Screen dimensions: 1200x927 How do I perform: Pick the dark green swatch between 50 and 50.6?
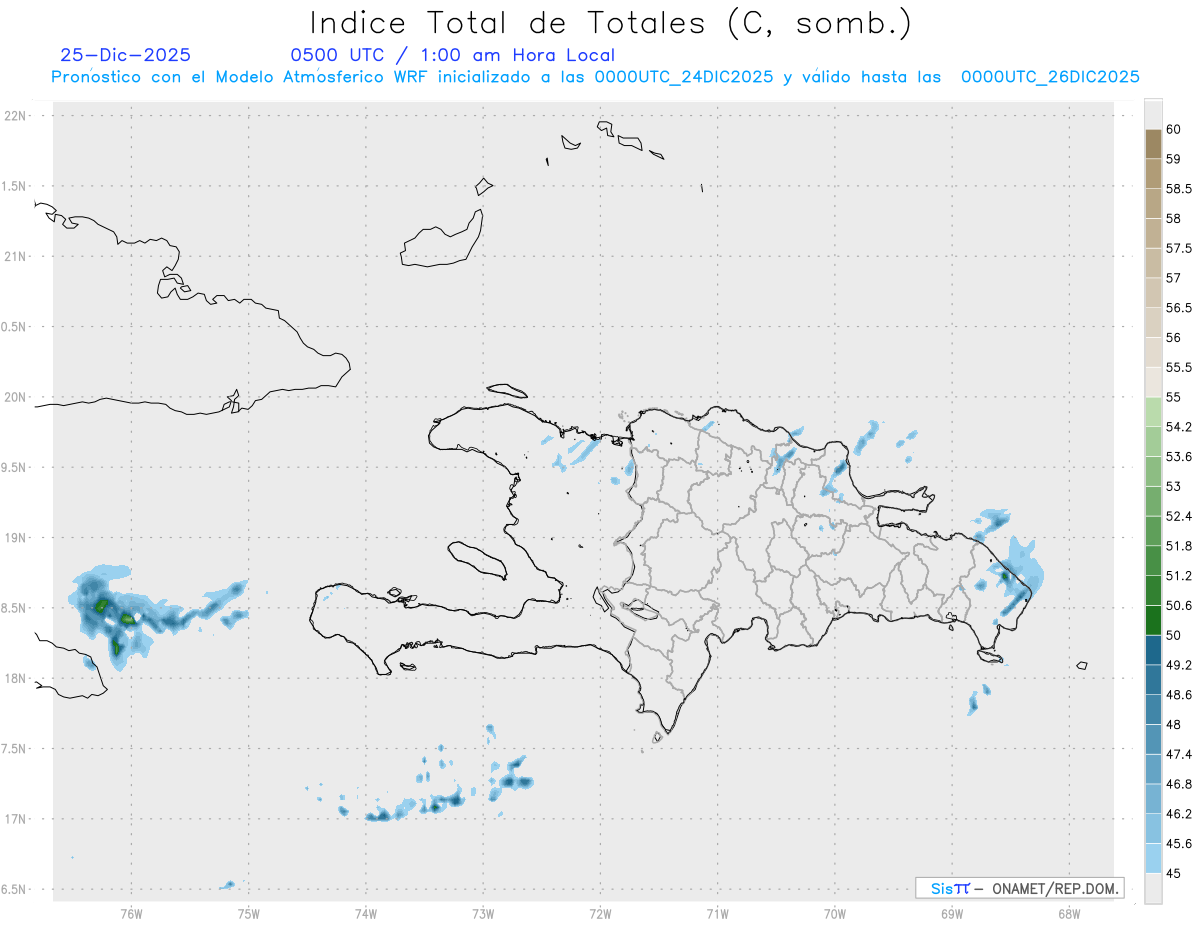[1153, 620]
